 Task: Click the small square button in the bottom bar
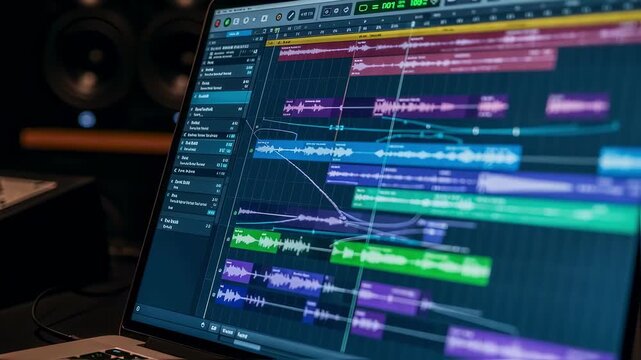(x=214, y=328)
